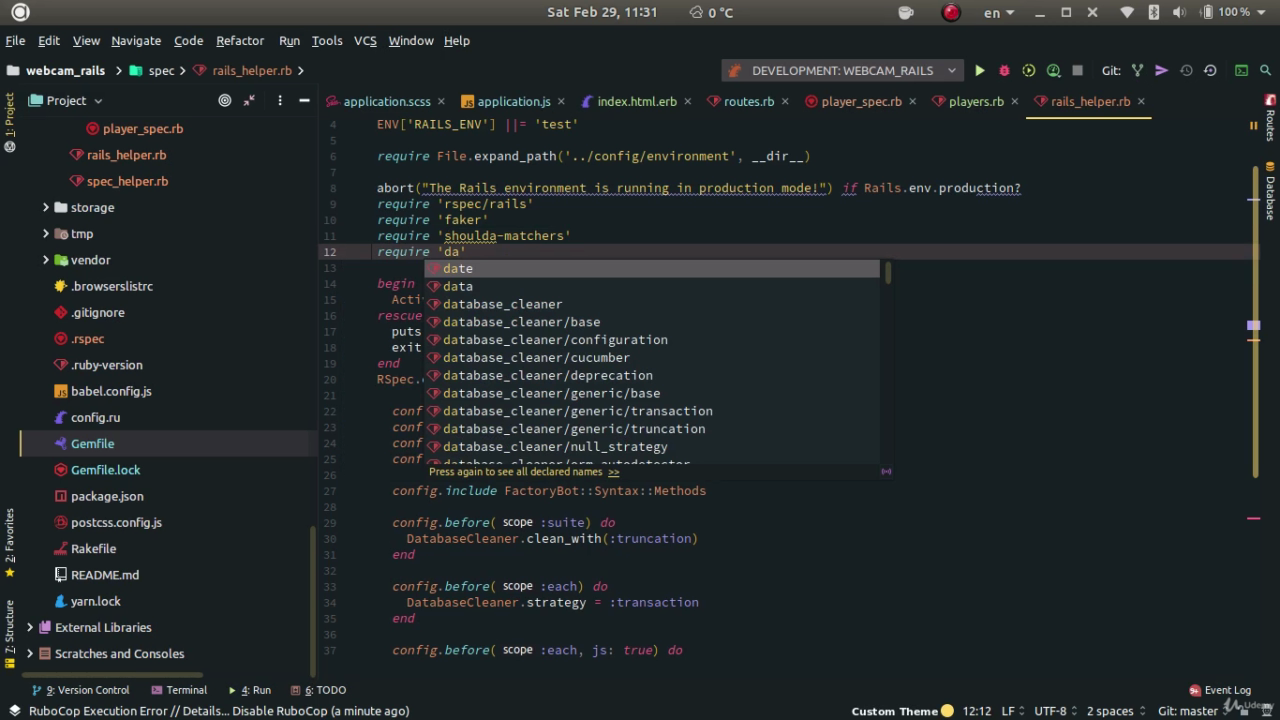Screen dimensions: 1280x720
Task: Revert changes with Git rollback icon
Action: point(1210,71)
